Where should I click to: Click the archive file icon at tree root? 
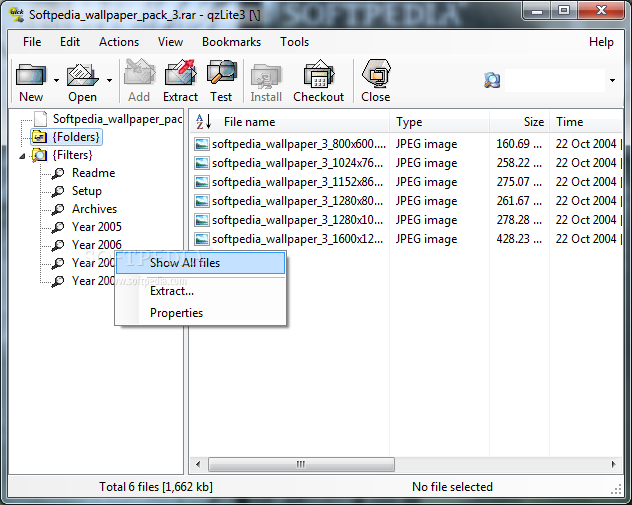(40, 119)
